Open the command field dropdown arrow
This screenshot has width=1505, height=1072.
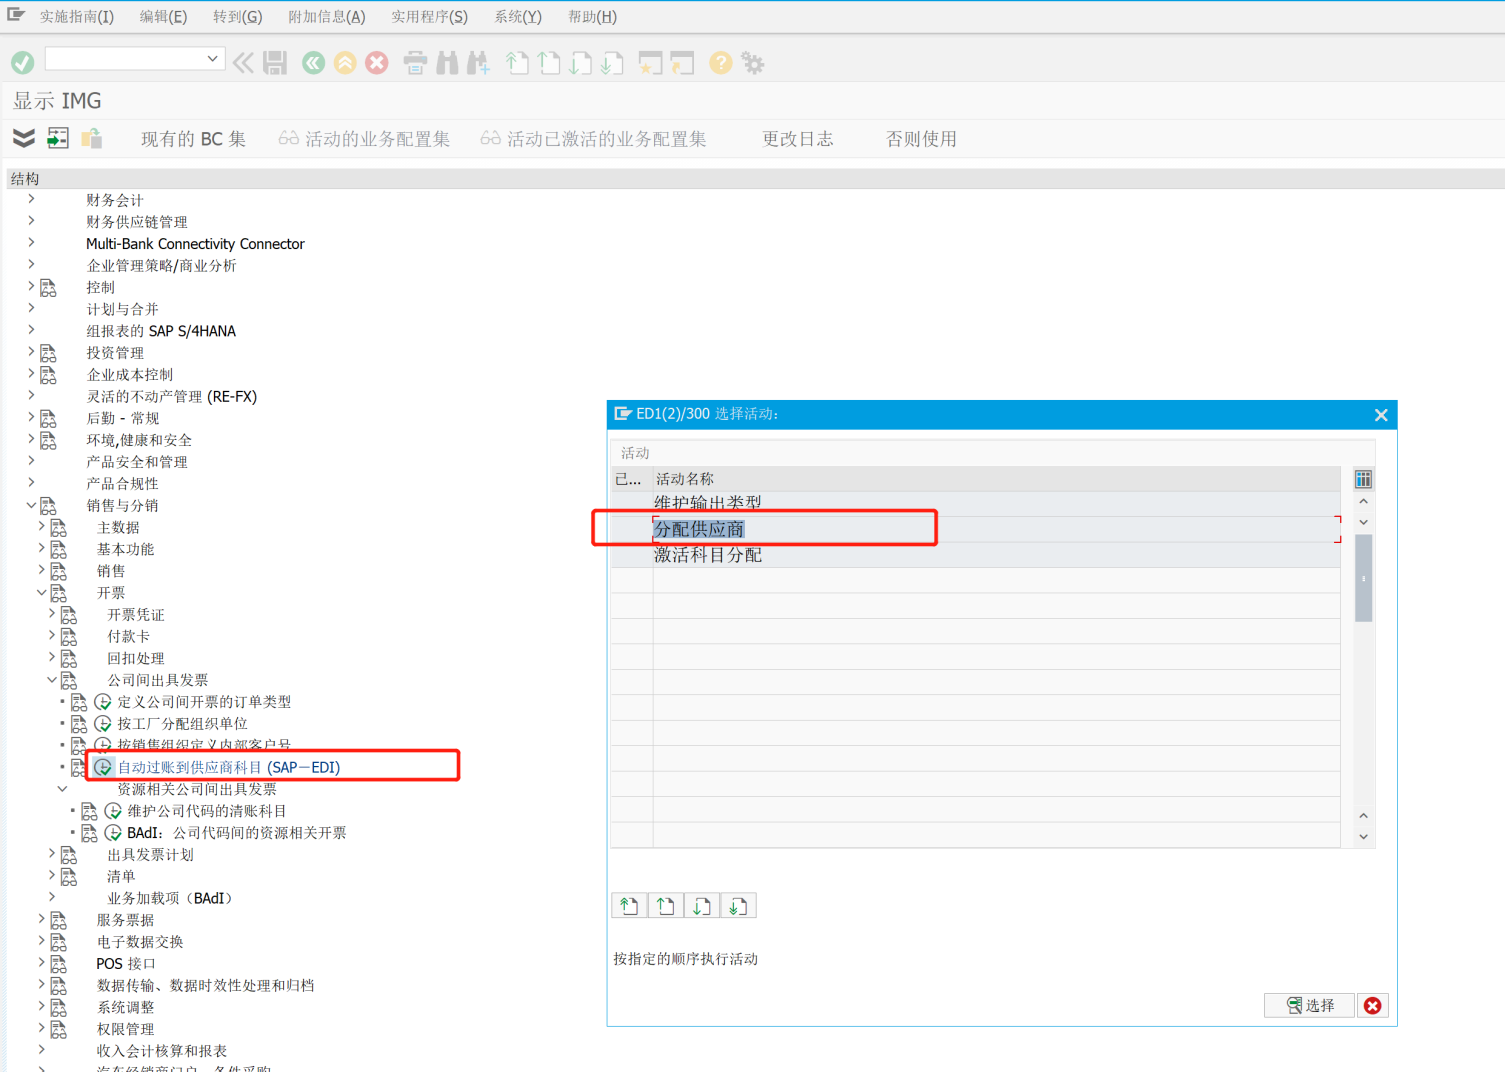[212, 58]
